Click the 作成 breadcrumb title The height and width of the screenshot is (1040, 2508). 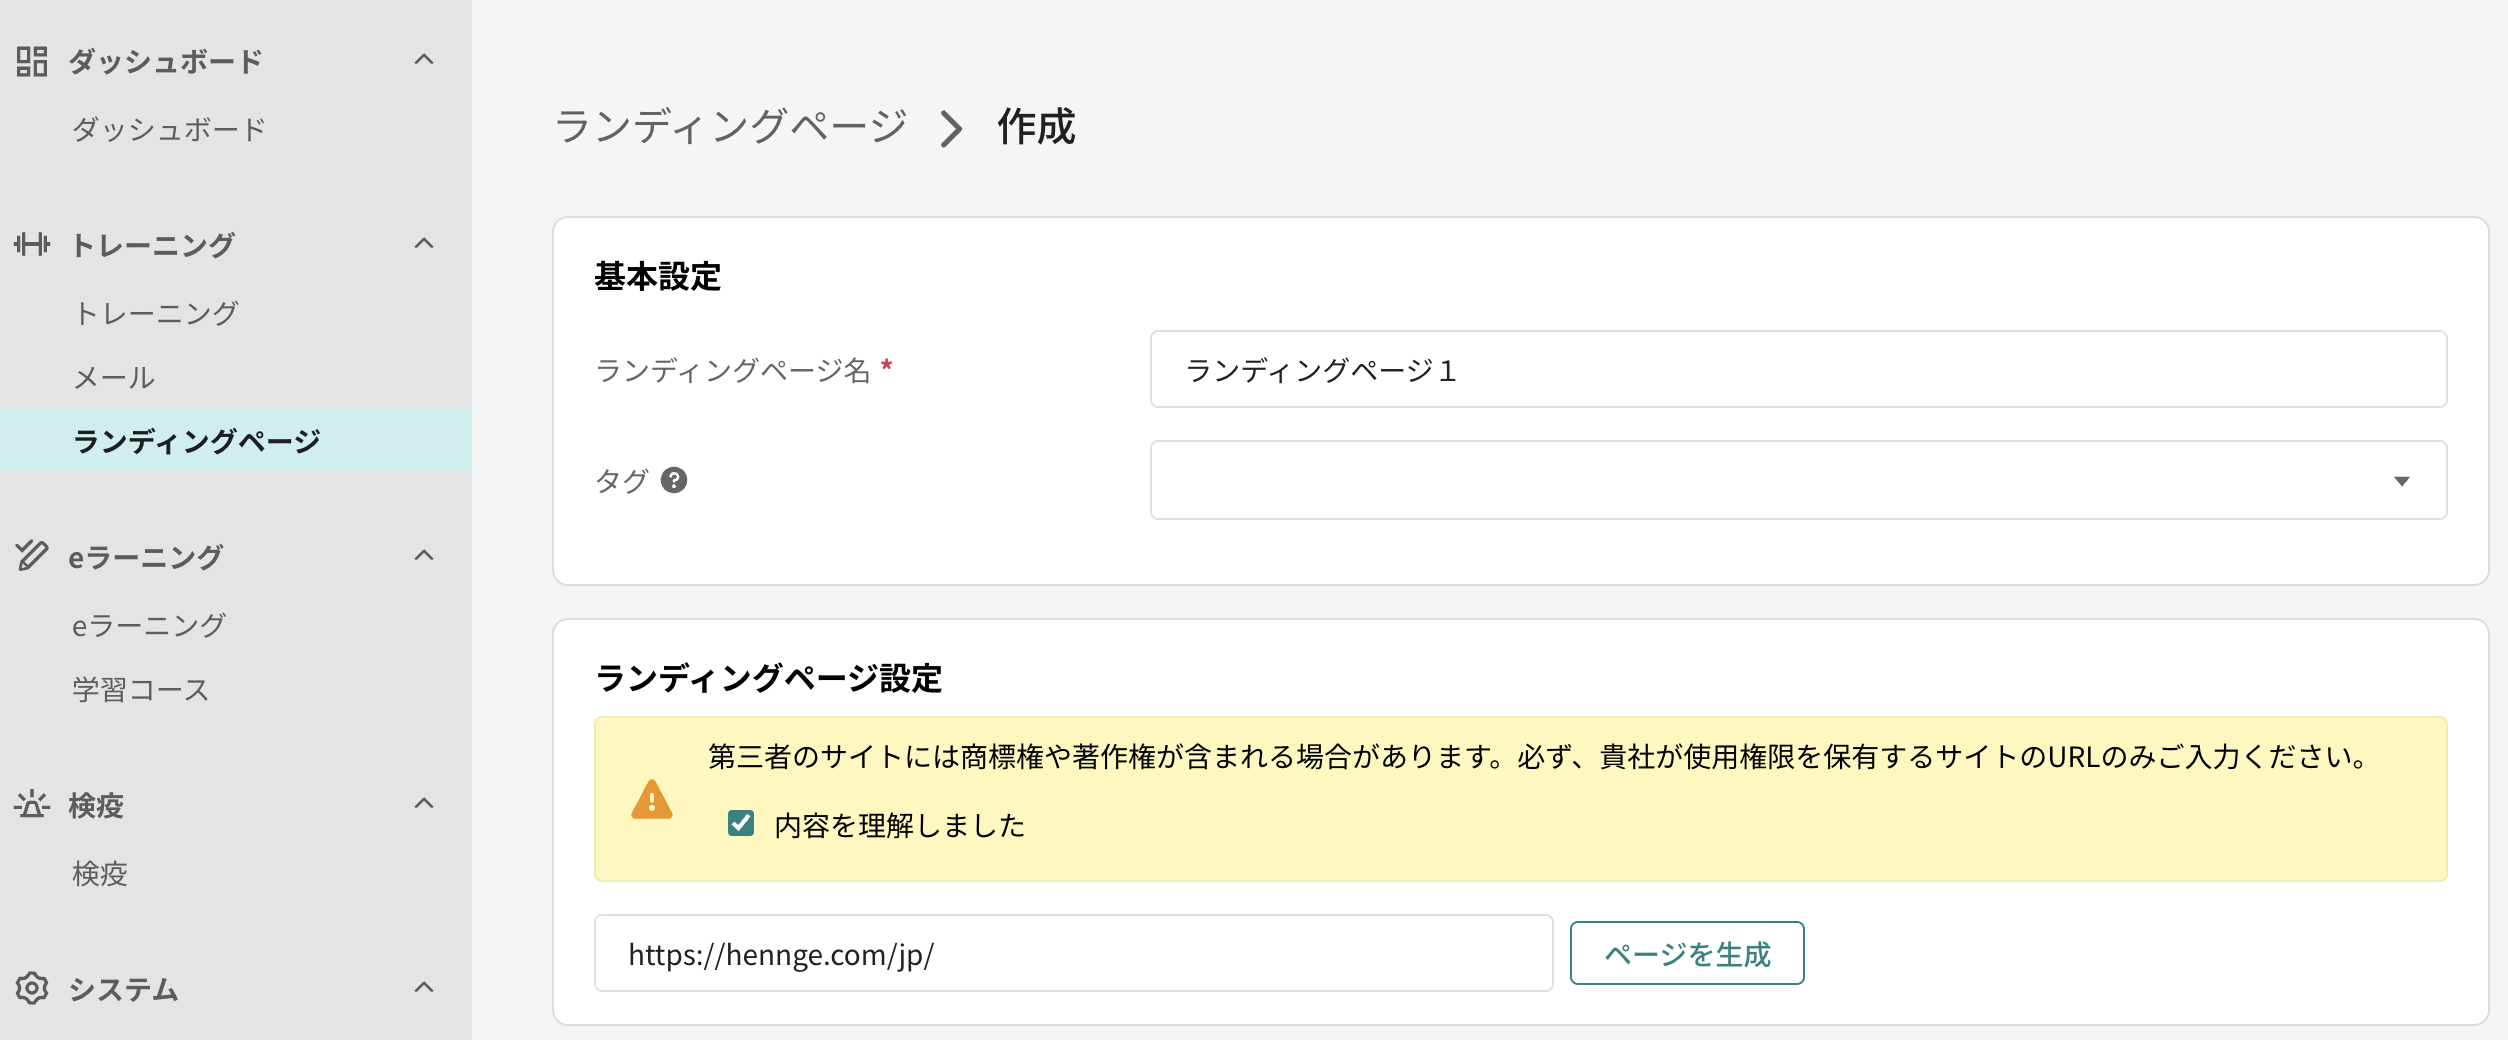pyautogui.click(x=1036, y=127)
